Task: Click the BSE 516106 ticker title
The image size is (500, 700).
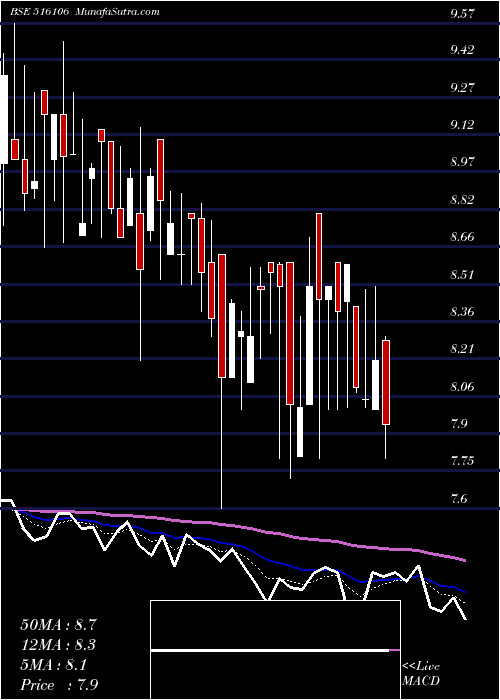Action: click(x=39, y=12)
